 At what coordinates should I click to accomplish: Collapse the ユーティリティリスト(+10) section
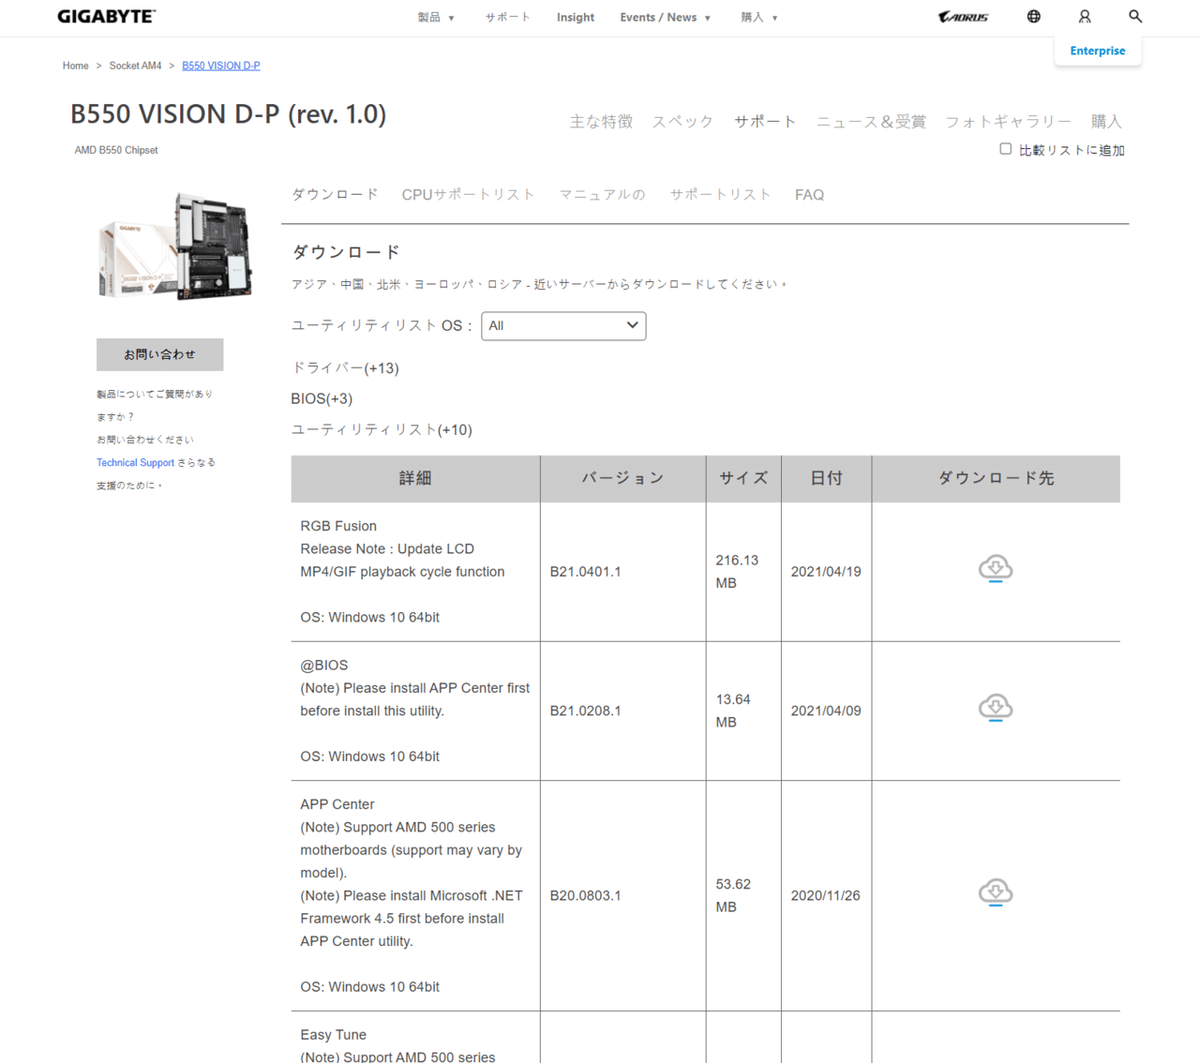click(x=382, y=429)
